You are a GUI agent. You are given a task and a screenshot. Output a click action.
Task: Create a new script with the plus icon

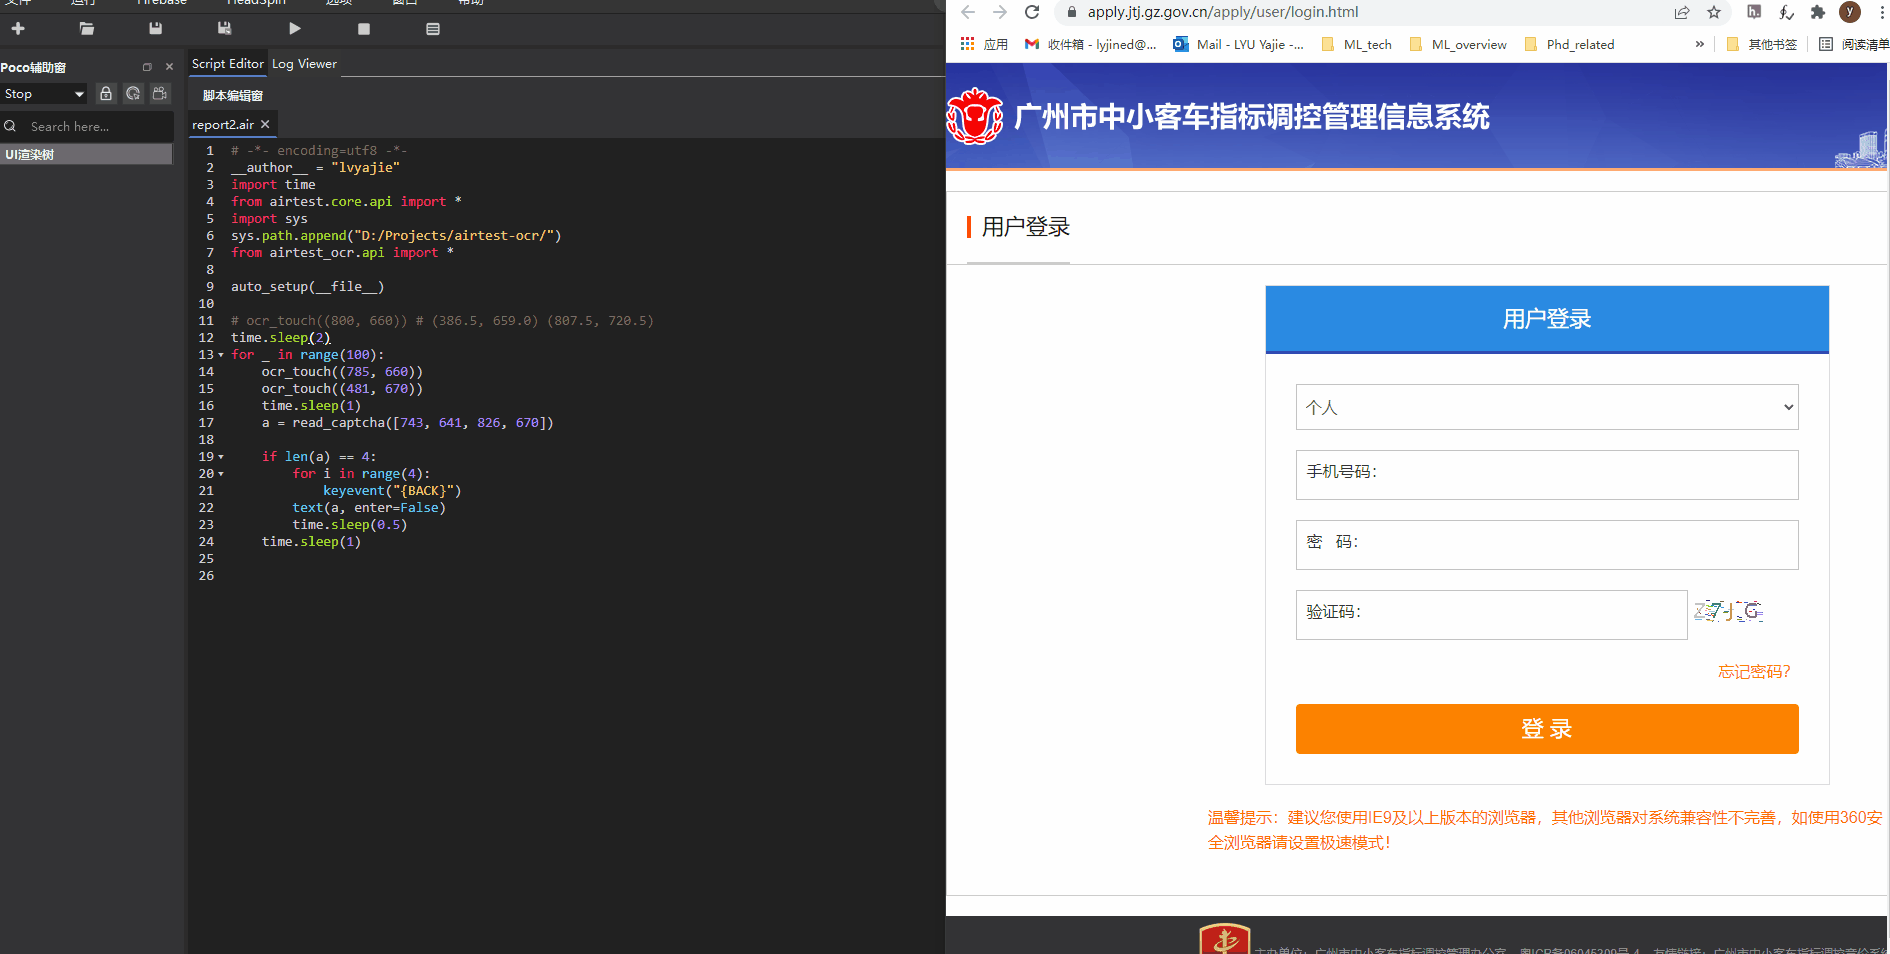[18, 29]
